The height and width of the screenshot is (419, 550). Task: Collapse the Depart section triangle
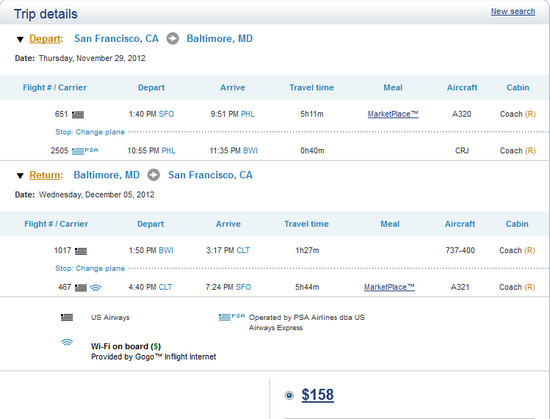coord(20,39)
